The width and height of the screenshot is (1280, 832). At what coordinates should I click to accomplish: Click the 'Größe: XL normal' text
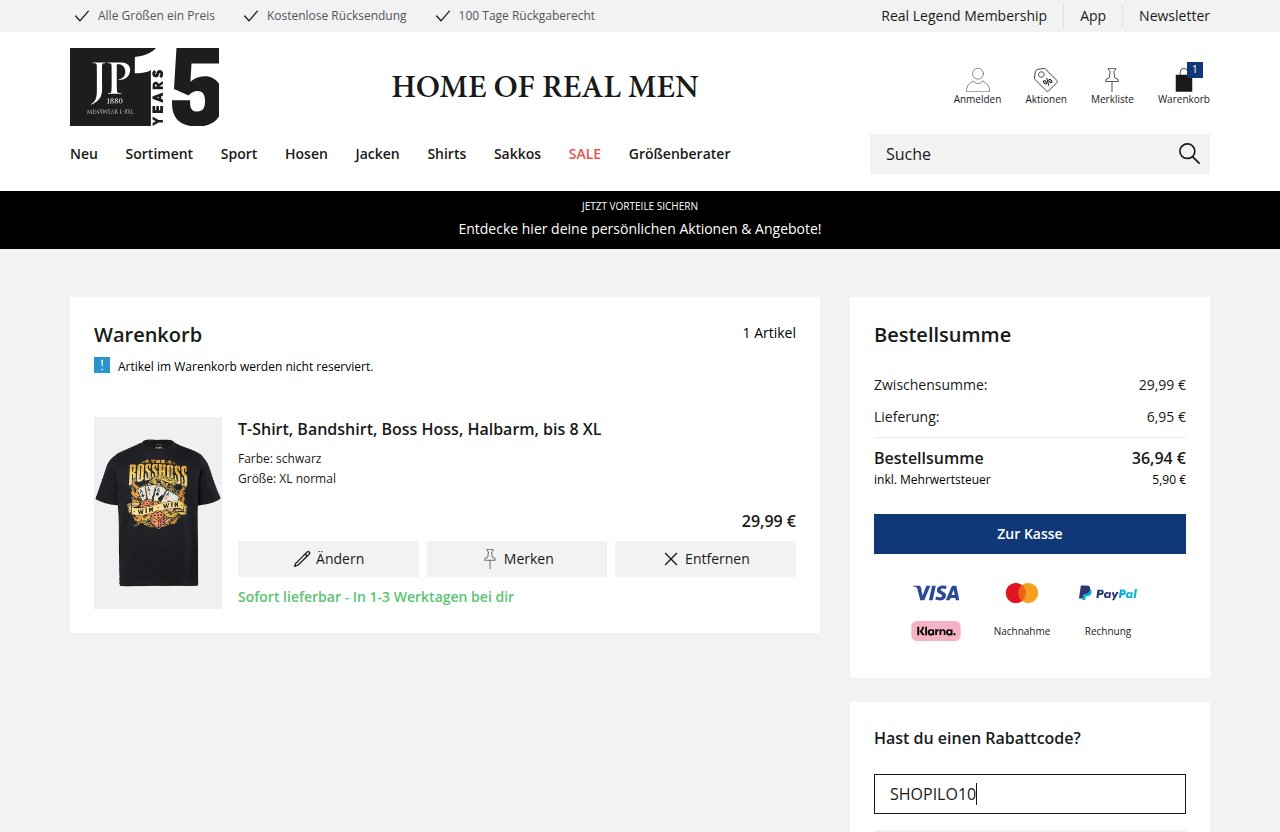tap(287, 478)
